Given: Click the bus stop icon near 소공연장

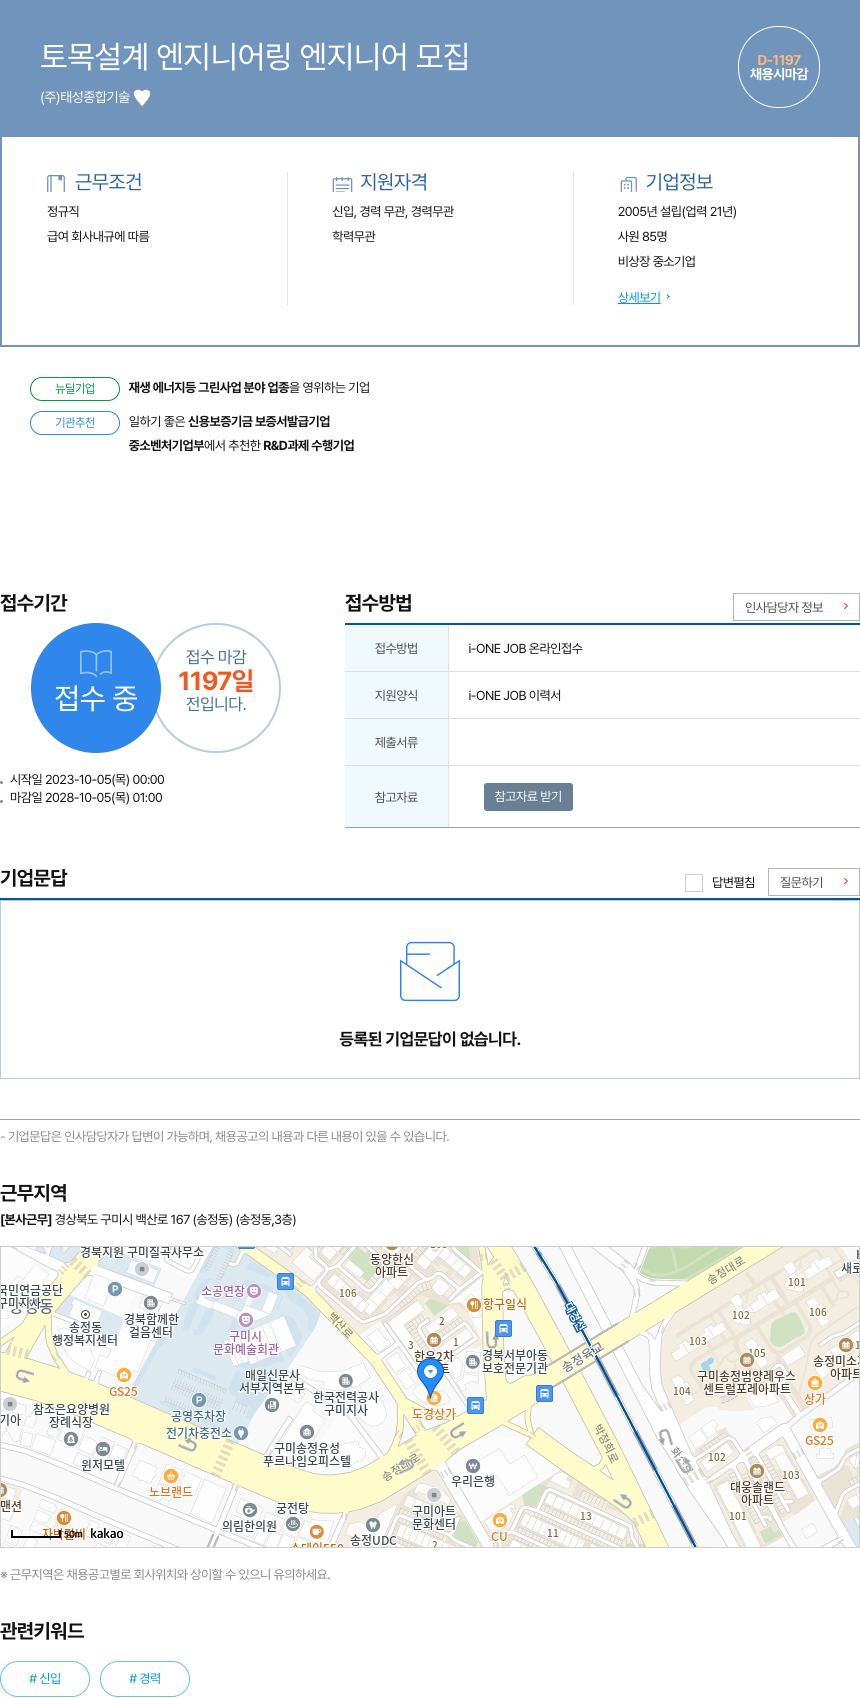Looking at the screenshot, I should tap(285, 1281).
